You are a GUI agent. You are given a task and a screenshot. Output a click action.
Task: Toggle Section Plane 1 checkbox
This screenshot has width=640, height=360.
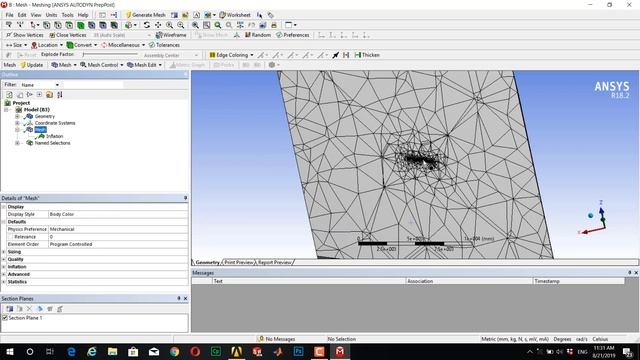[x=5, y=318]
